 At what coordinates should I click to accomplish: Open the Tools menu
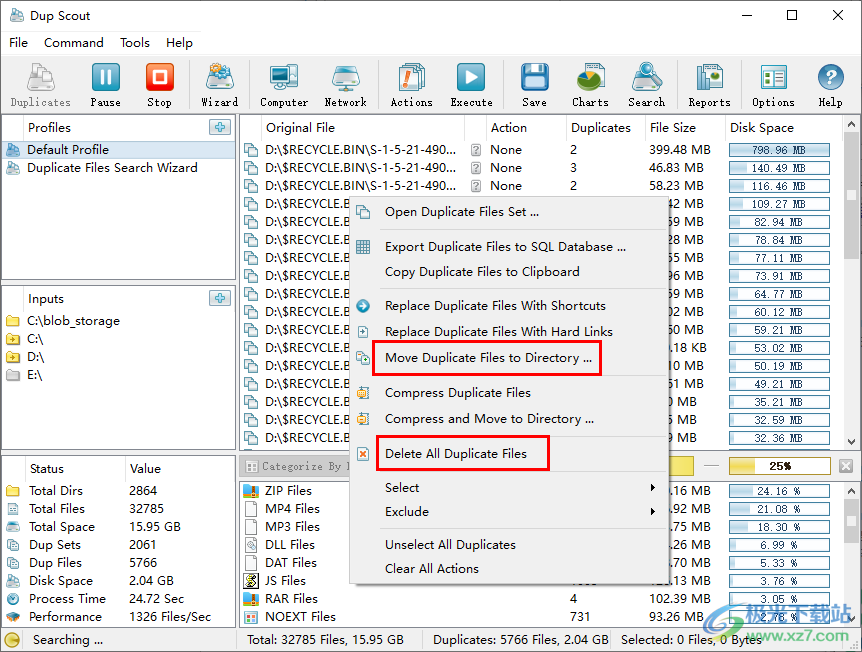(135, 42)
